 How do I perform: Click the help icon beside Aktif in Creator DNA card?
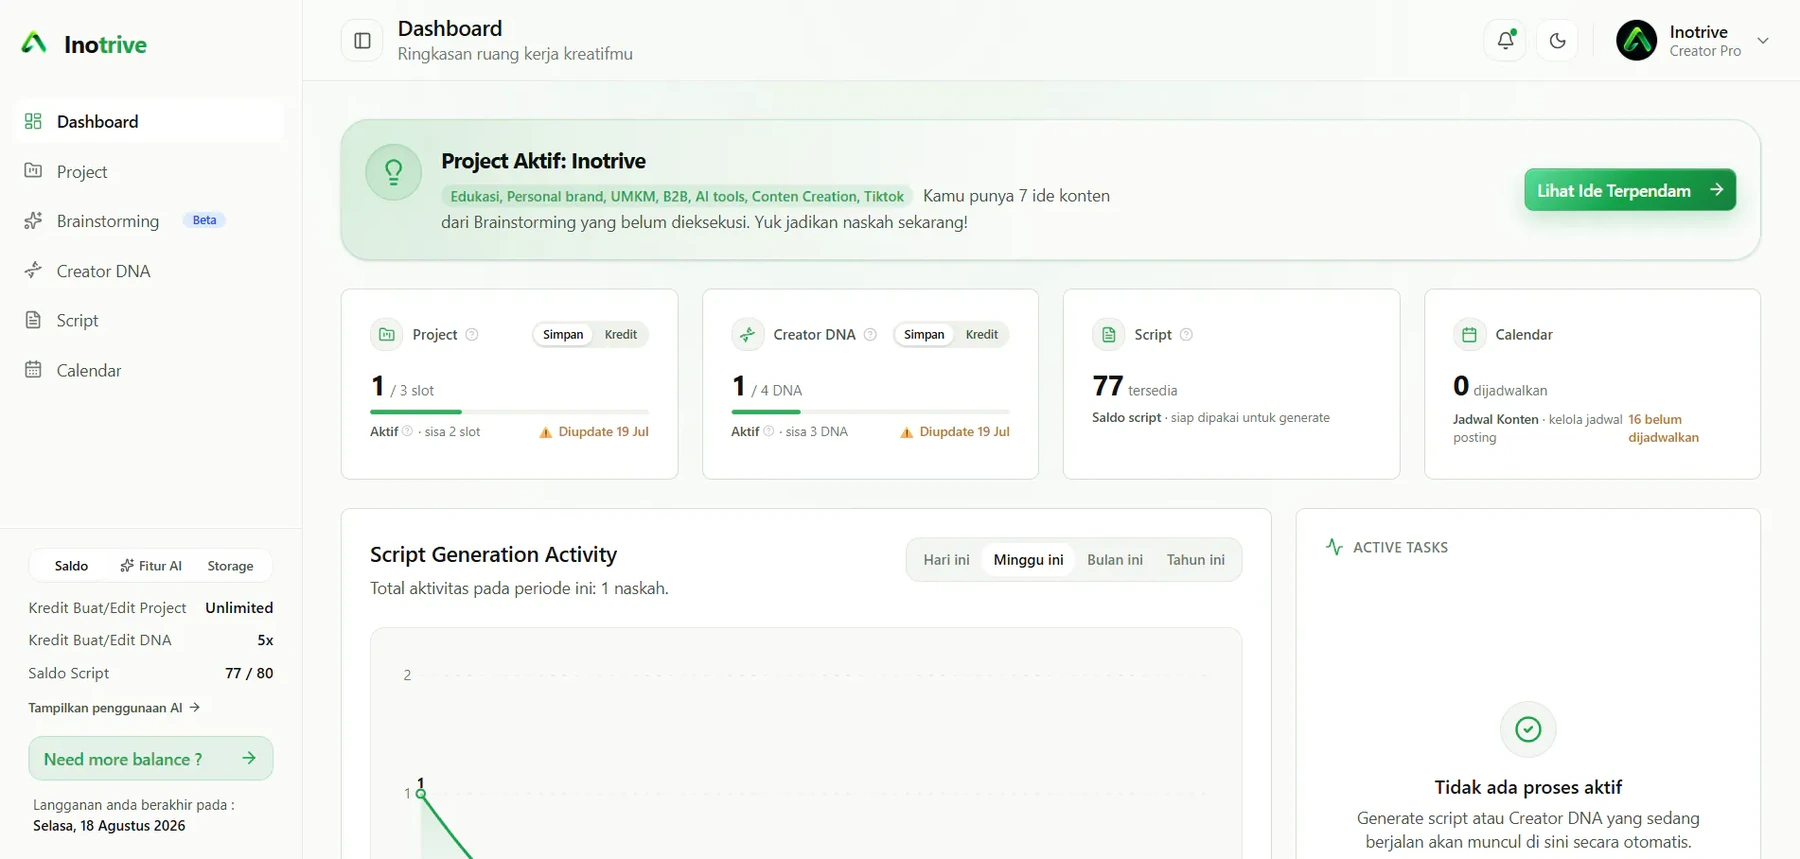click(768, 431)
